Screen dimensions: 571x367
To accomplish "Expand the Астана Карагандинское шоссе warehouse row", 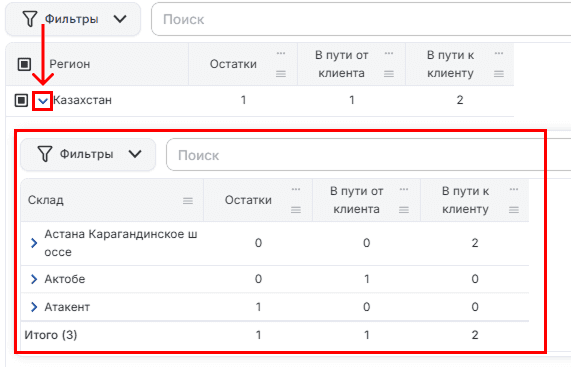I will [34, 243].
